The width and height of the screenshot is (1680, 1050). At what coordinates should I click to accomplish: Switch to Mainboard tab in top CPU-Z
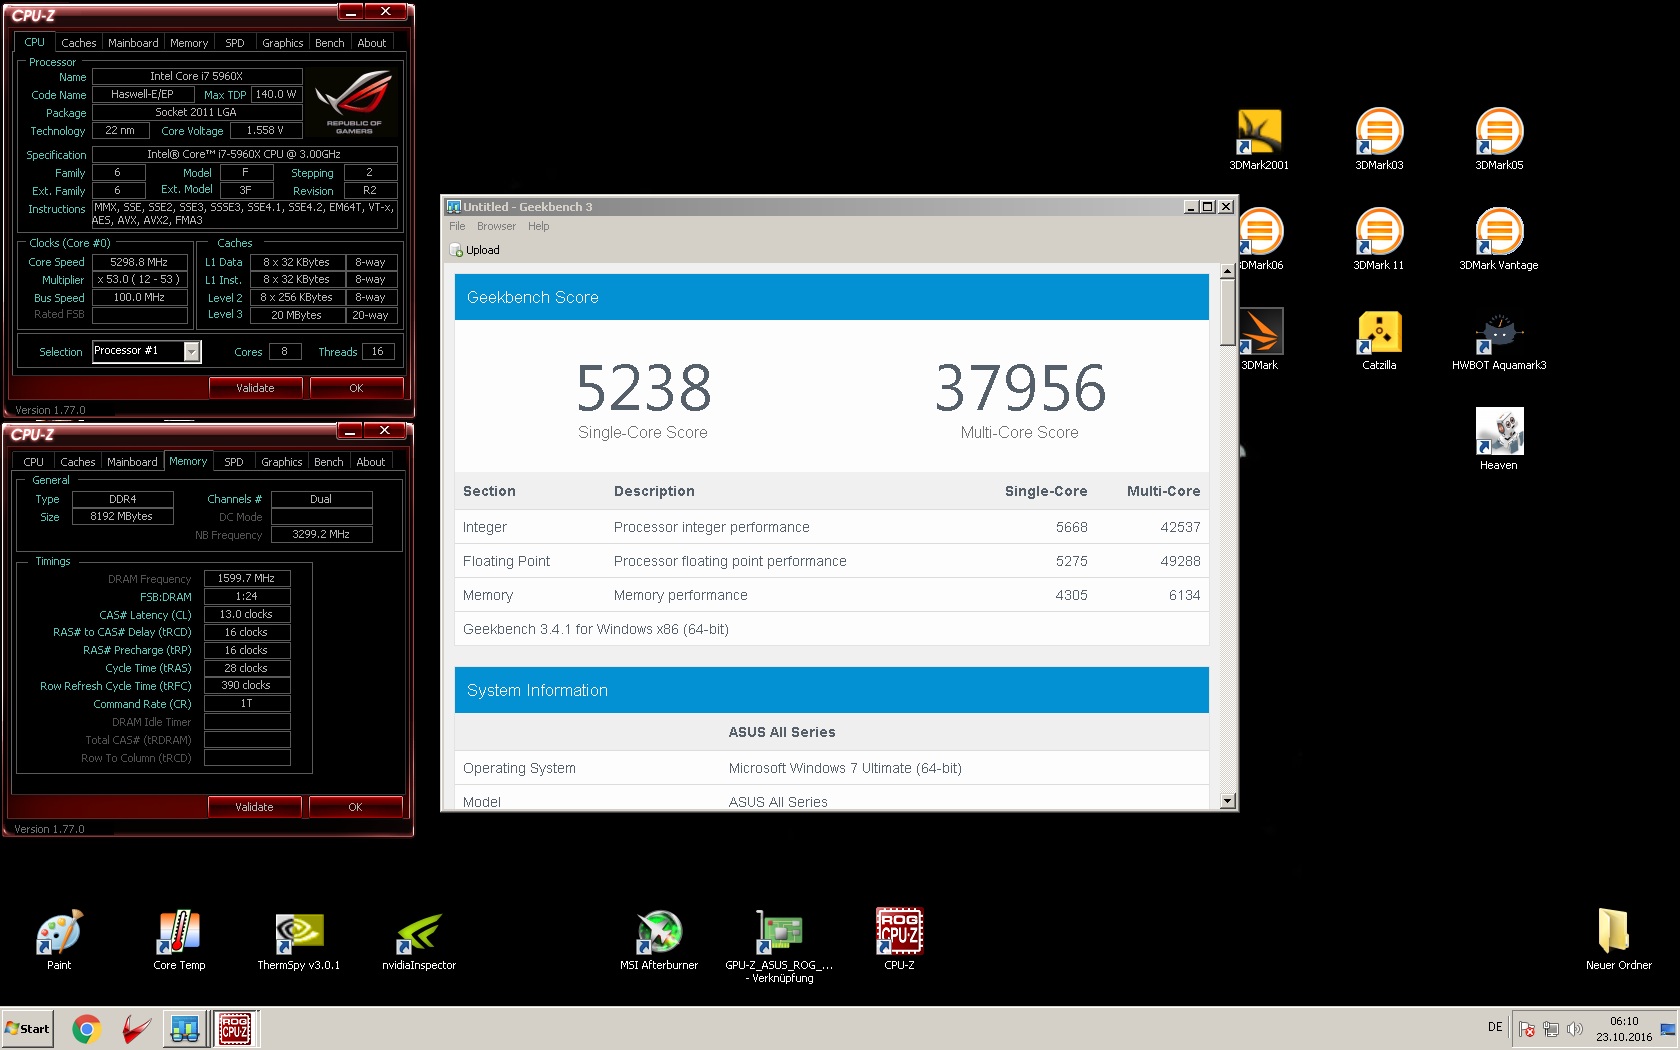coord(133,43)
